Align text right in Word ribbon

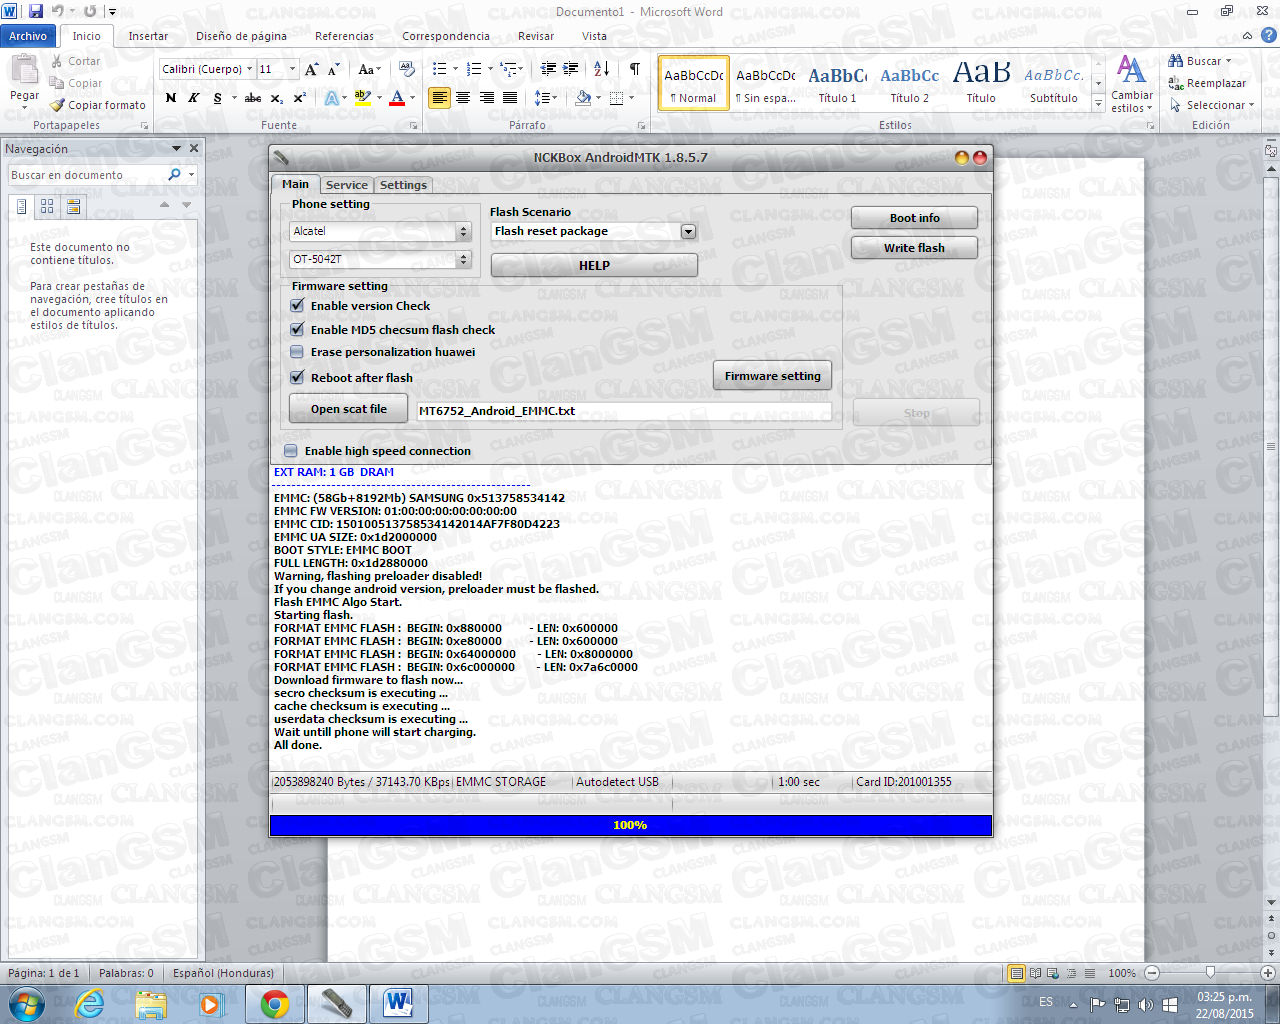pyautogui.click(x=487, y=98)
